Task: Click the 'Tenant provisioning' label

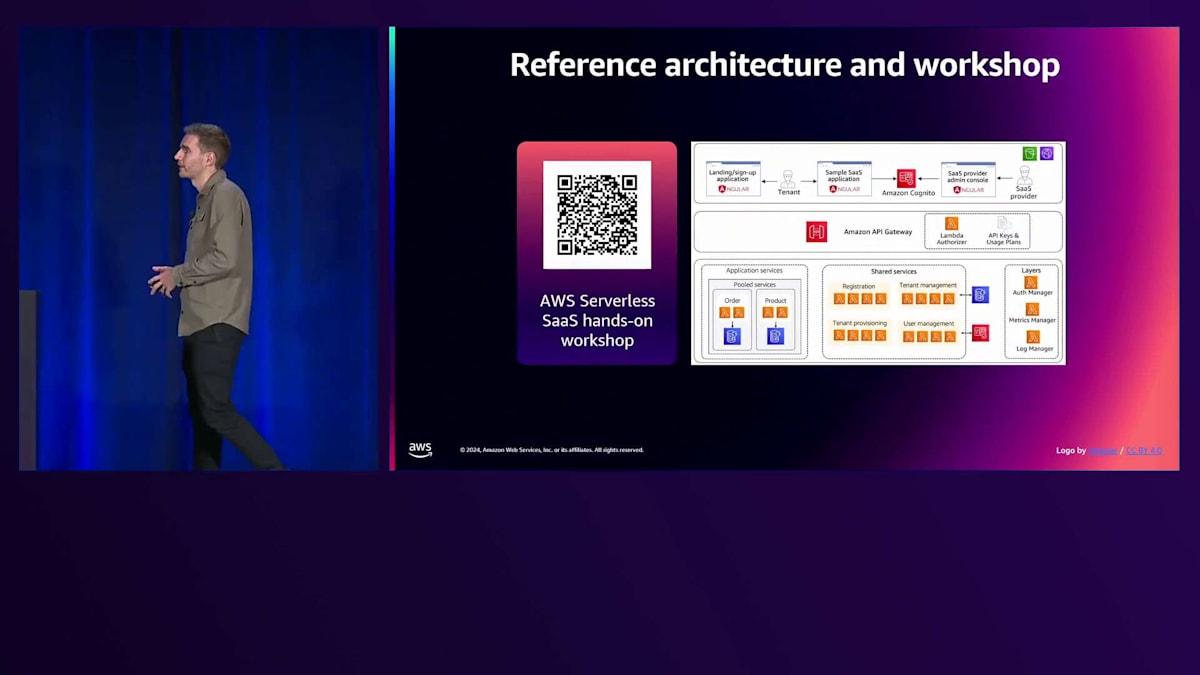Action: click(860, 323)
